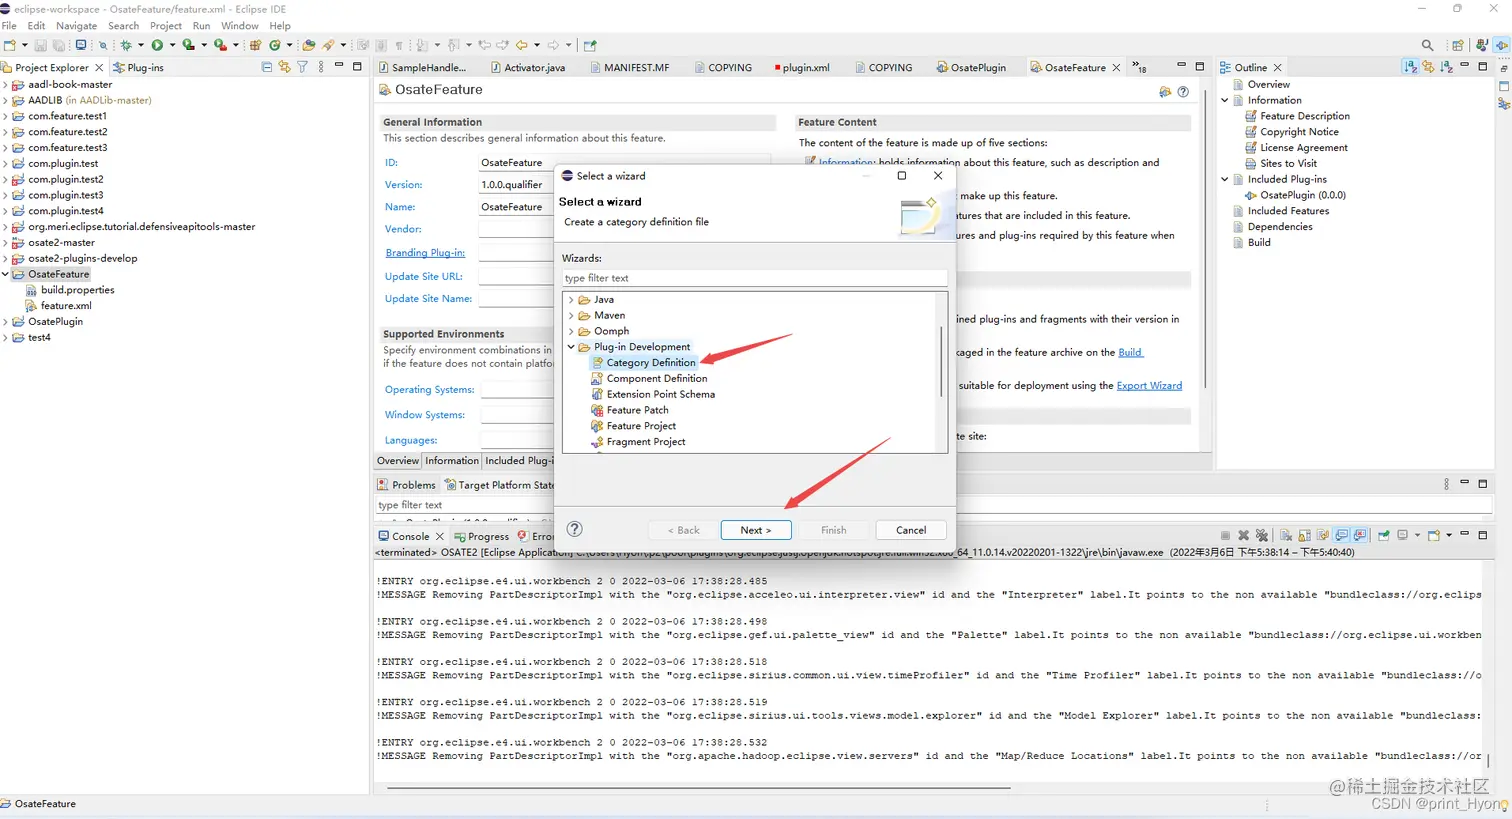The image size is (1512, 819).
Task: Expand the aadl-book-master project
Action: point(5,85)
